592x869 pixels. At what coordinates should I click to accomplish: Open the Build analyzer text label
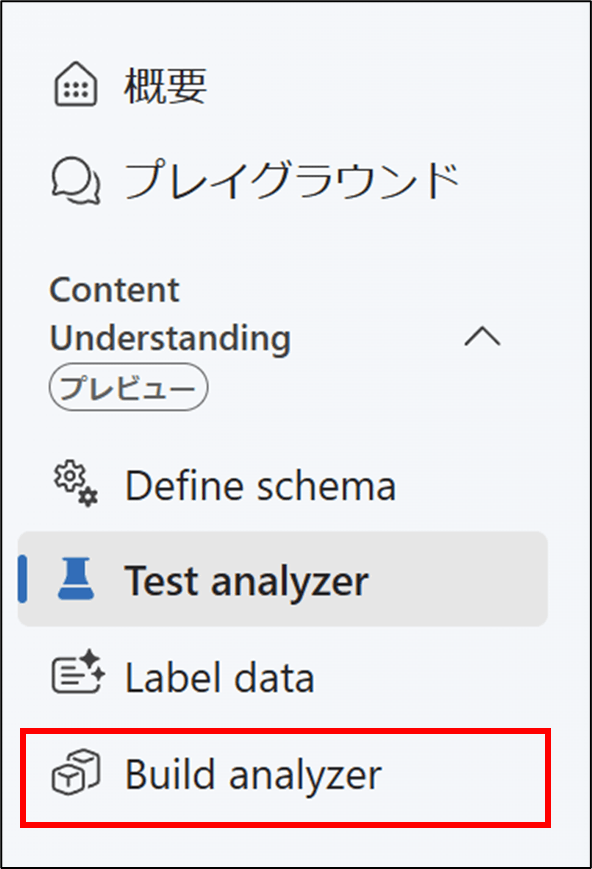pyautogui.click(x=253, y=775)
